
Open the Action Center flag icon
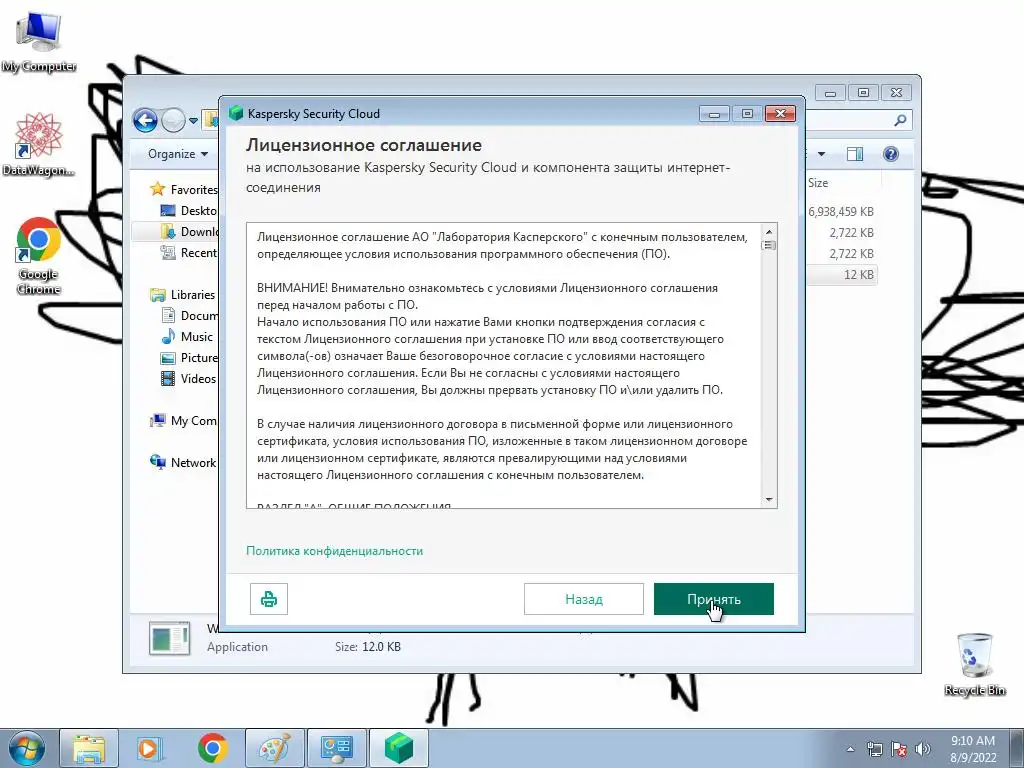(x=899, y=749)
